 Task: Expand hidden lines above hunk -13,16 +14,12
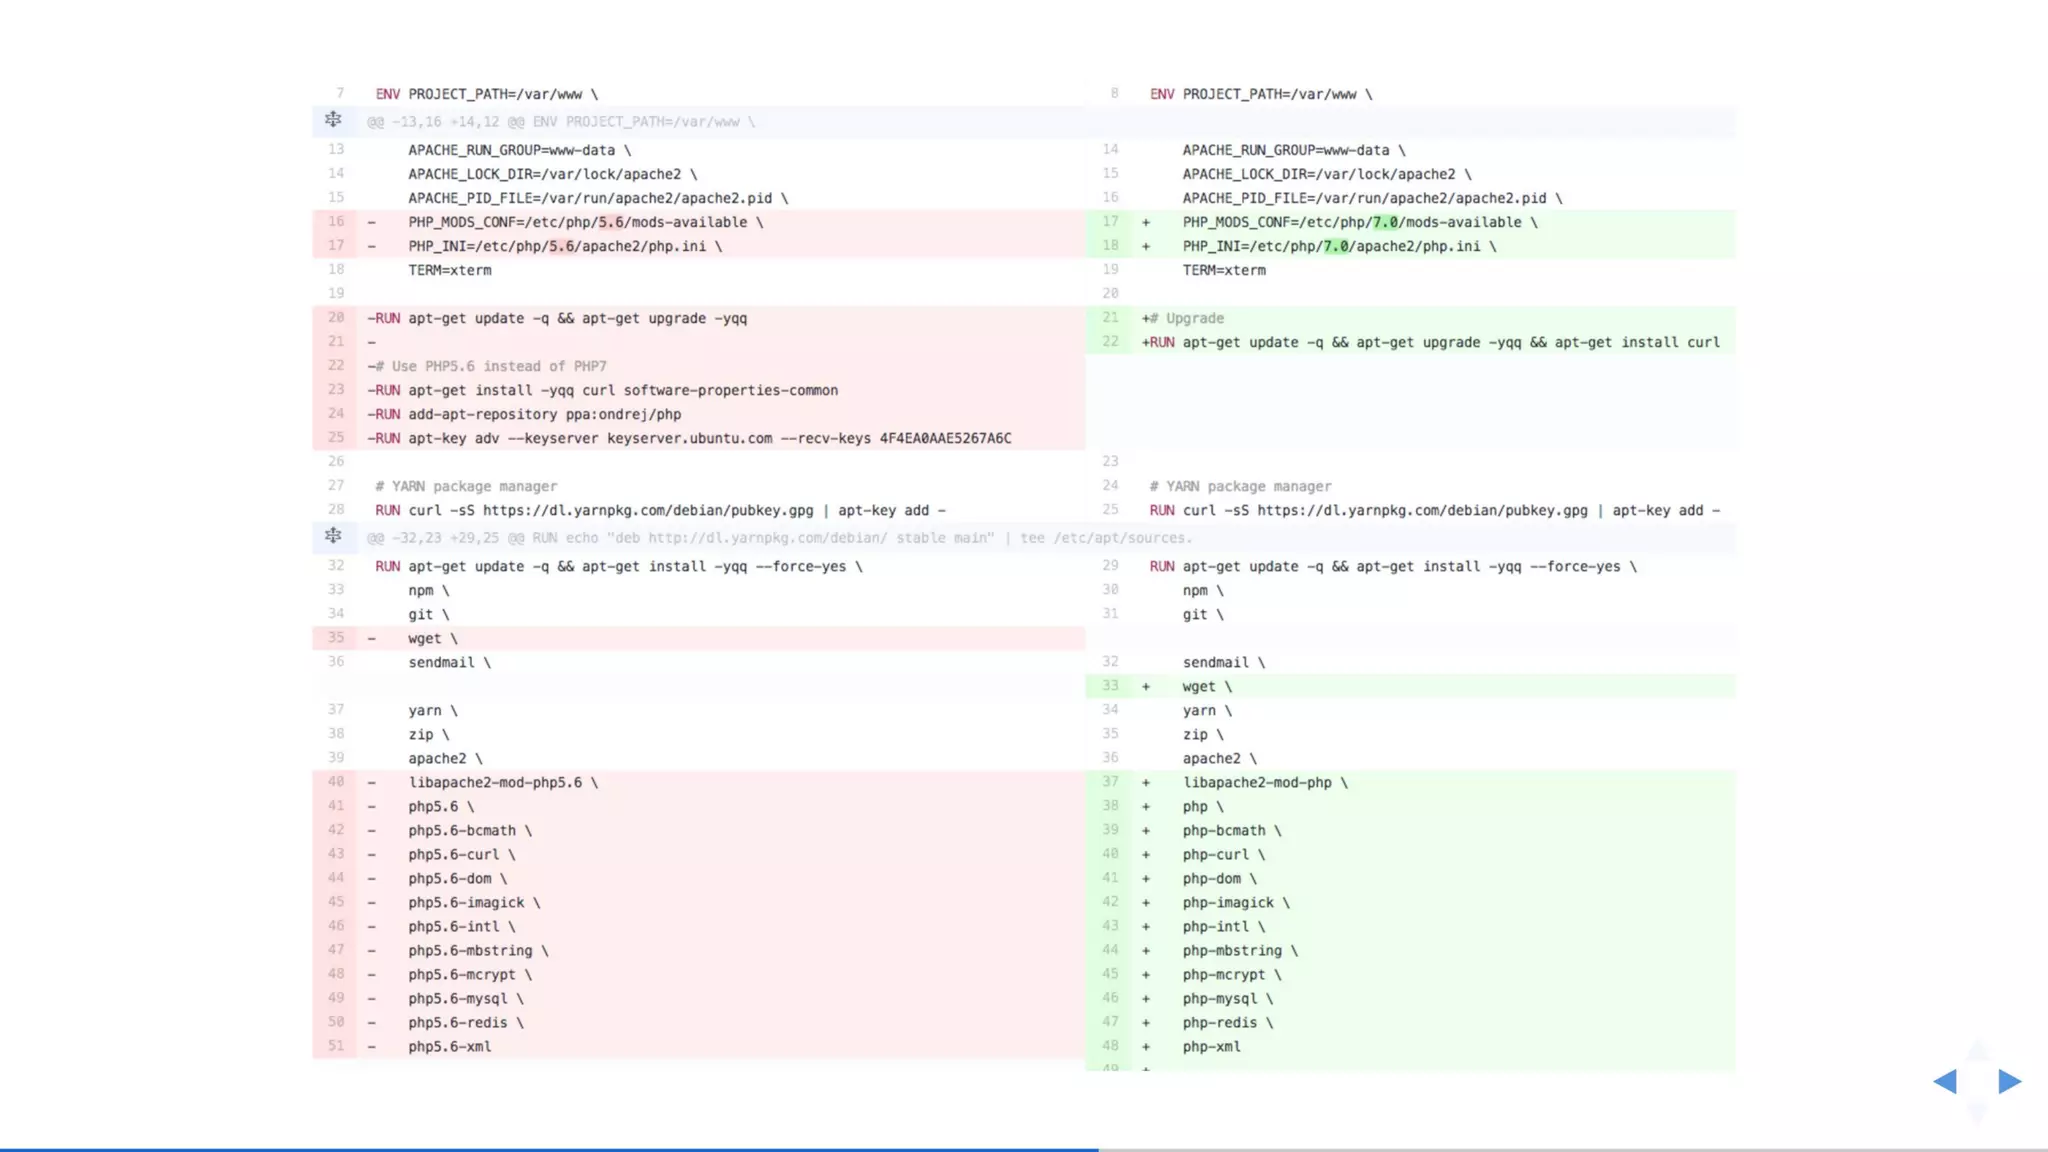click(x=333, y=120)
